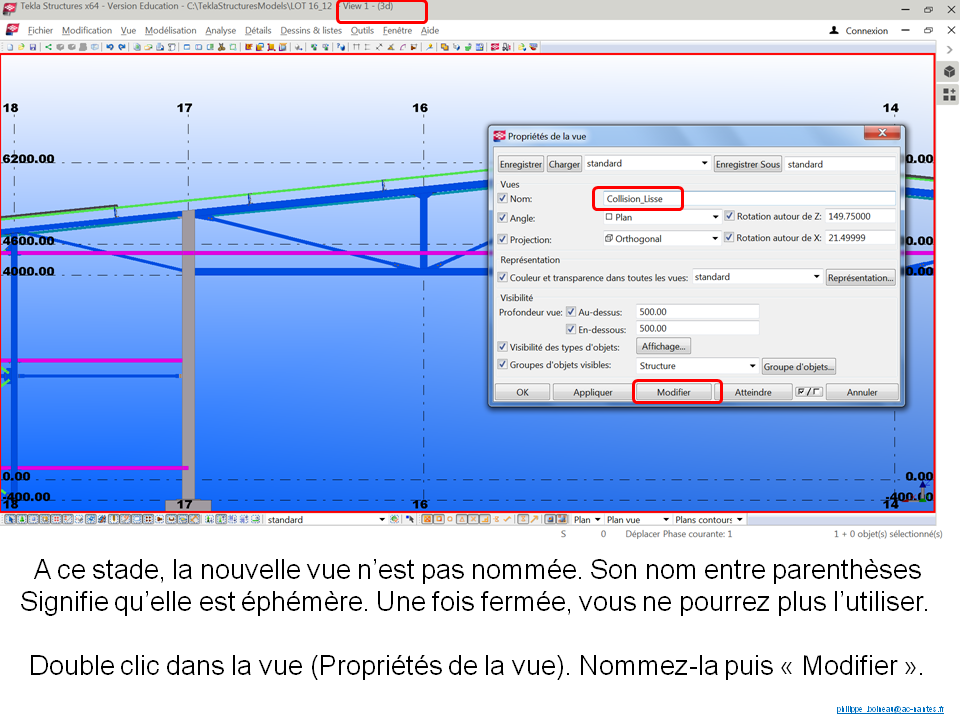Open the Outils menu

[x=362, y=30]
